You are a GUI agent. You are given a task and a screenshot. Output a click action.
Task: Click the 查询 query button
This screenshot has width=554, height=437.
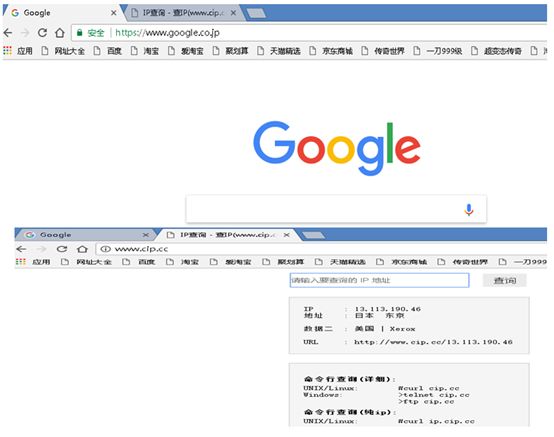pos(505,280)
